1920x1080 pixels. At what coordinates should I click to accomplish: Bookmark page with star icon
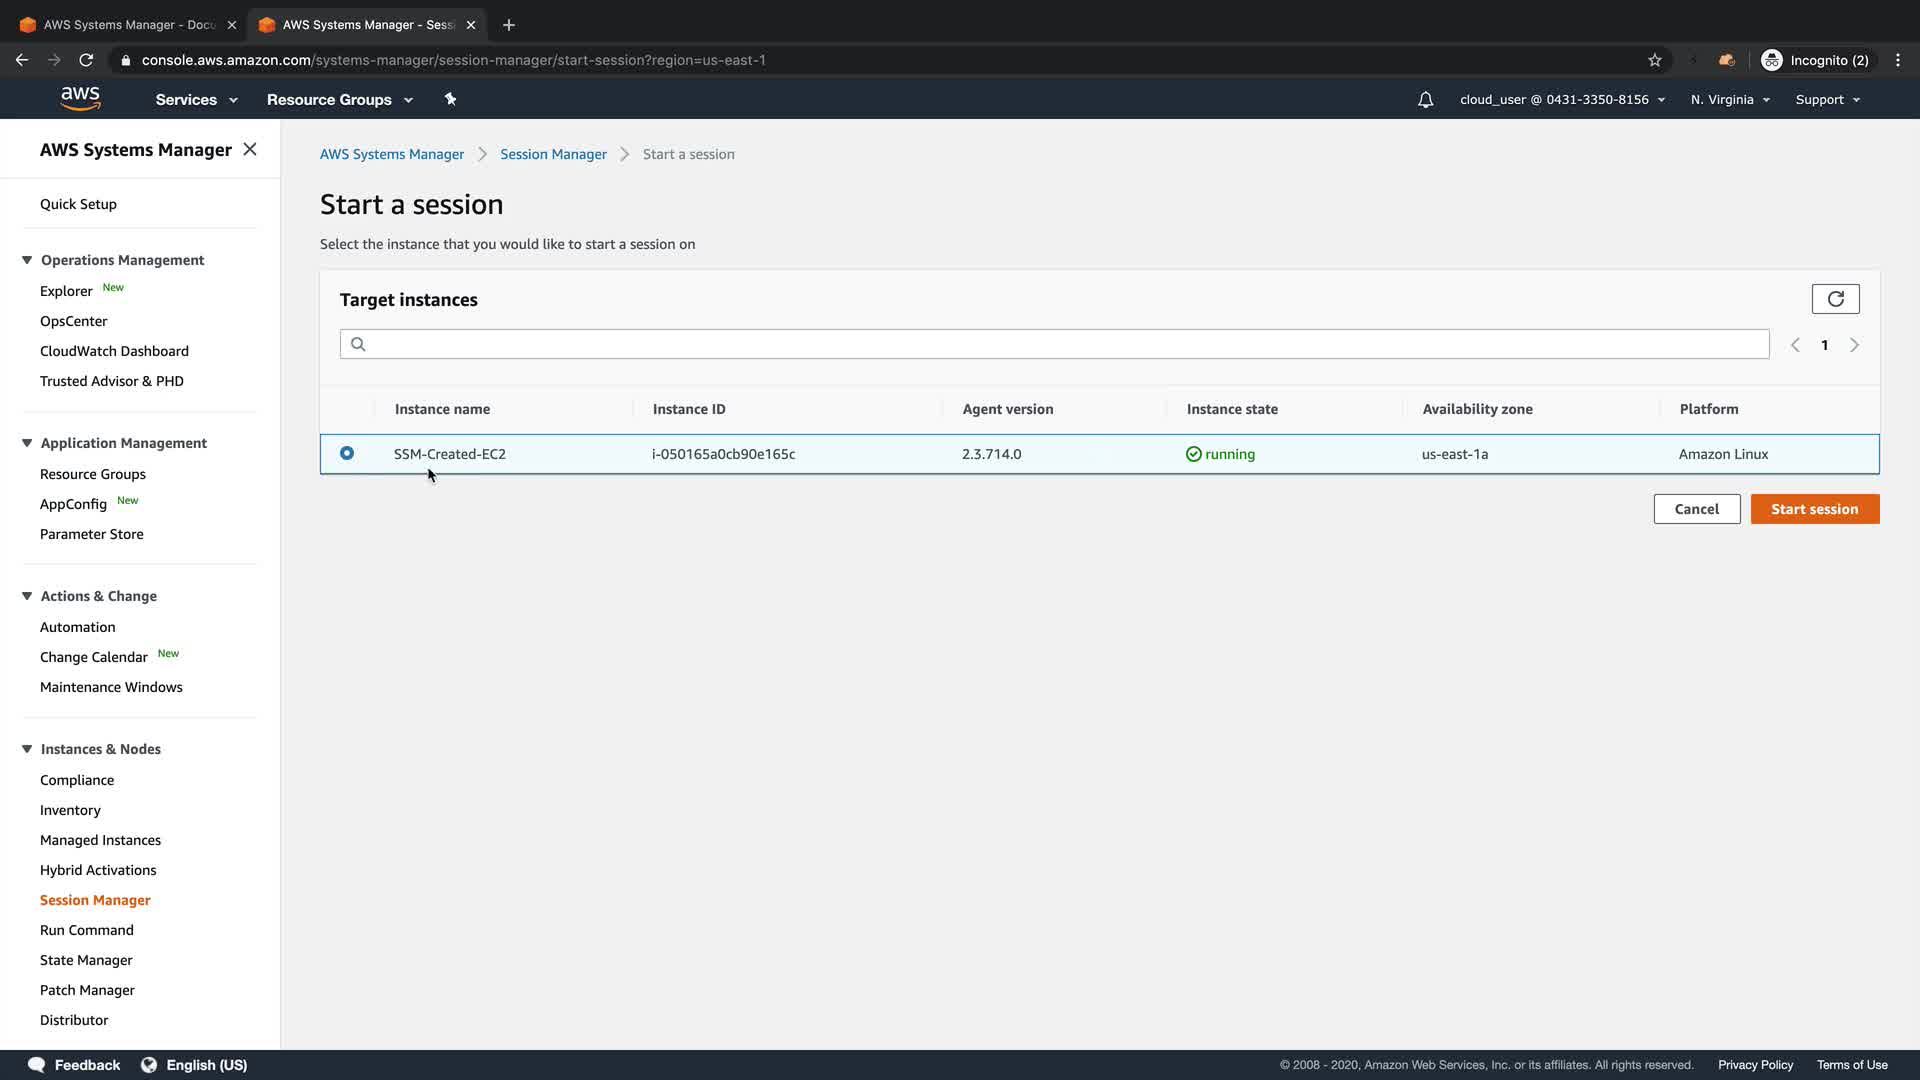[1655, 60]
